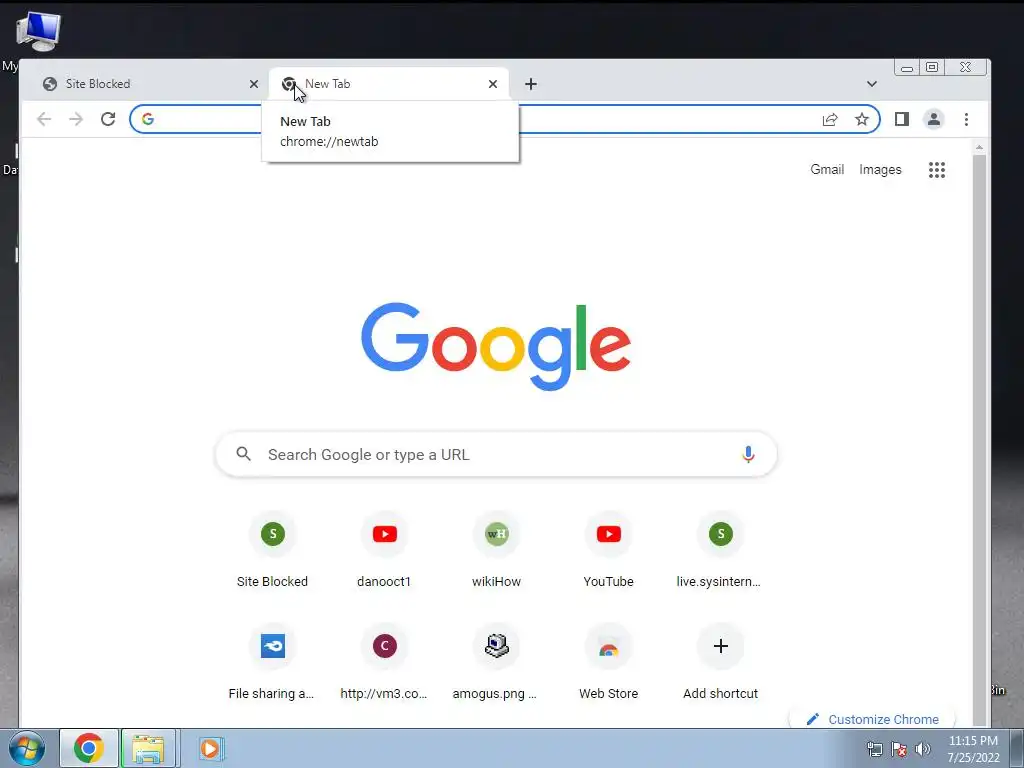This screenshot has width=1024, height=768.
Task: Click the share page icon in the address bar
Action: 830,120
